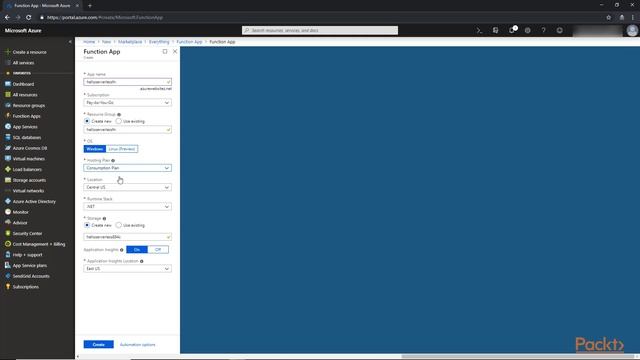Open Advisor in sidebar
The image size is (640, 360).
coord(16,223)
